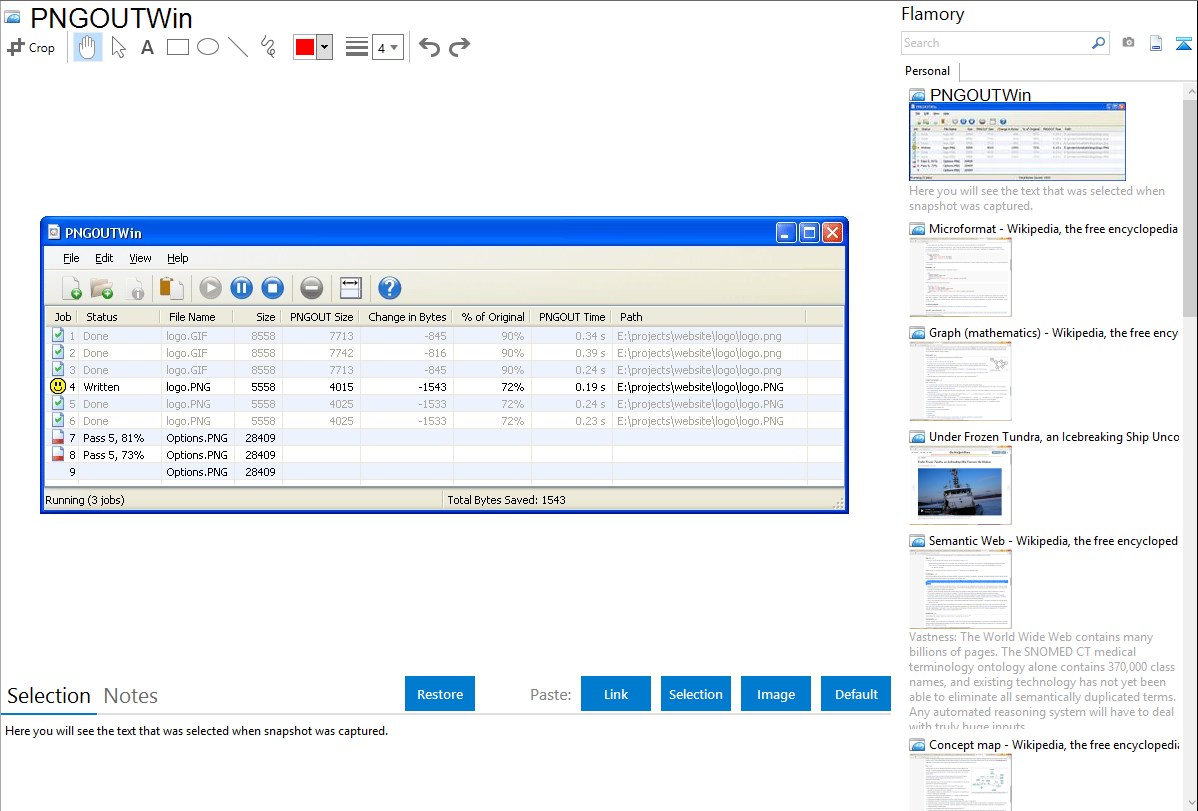Screen dimensions: 1198x811
Task: Undo the last annotation
Action: click(x=429, y=47)
